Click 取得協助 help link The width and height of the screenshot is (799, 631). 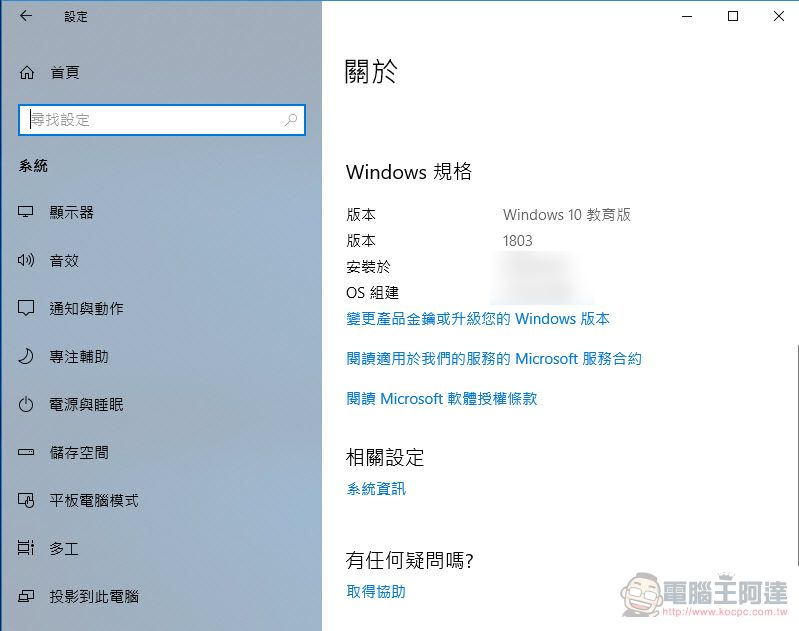coord(376,592)
